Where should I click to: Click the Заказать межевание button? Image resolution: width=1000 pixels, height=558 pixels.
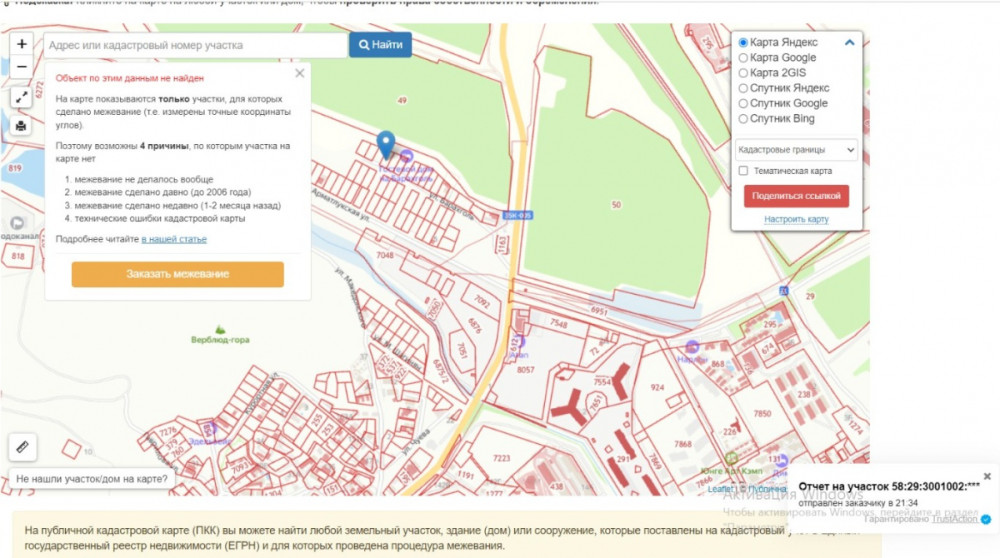[177, 274]
